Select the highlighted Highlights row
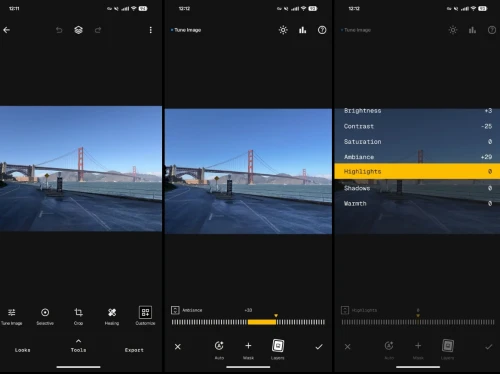Screen dimensions: 500x374 tap(417, 171)
